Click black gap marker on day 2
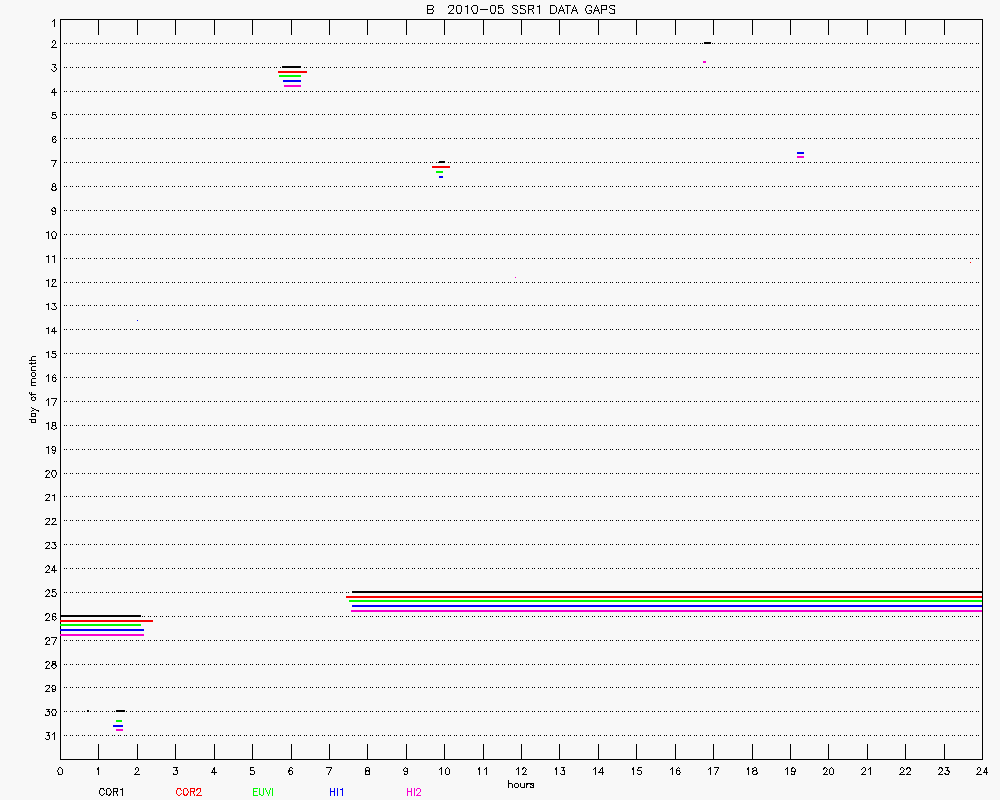Image resolution: width=1000 pixels, height=800 pixels. [x=707, y=43]
